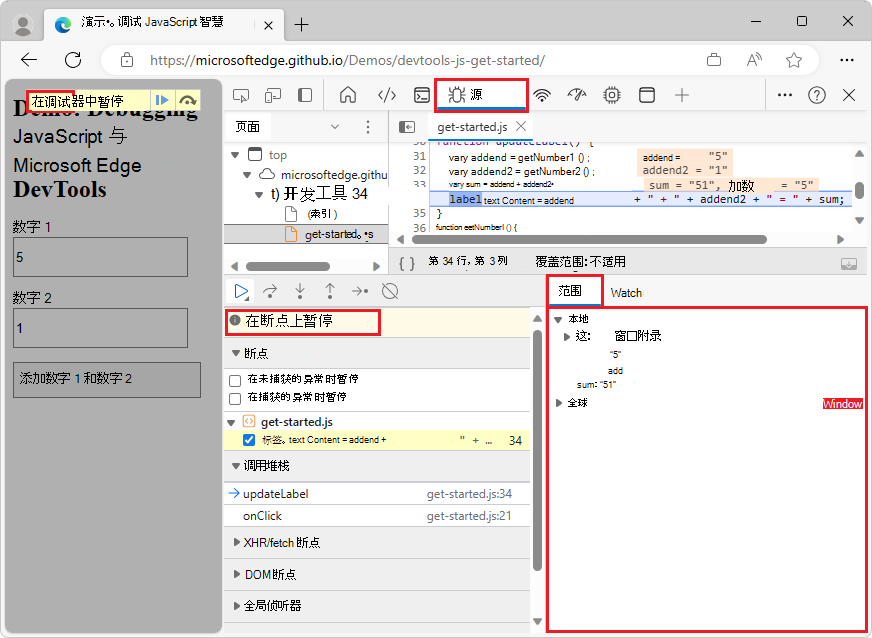Open the Application tool icon
872x638 pixels.
(647, 95)
